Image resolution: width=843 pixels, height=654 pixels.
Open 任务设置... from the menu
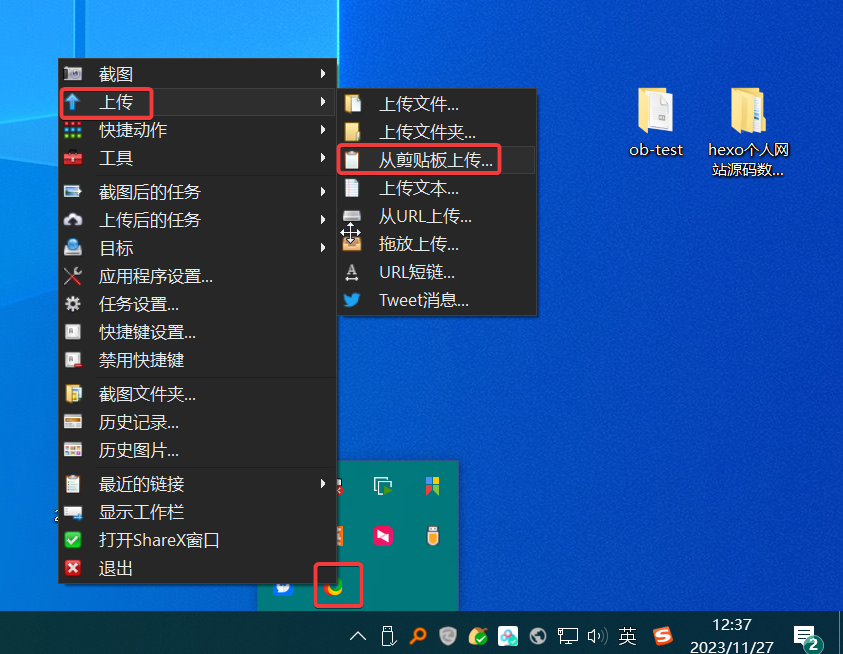[x=197, y=304]
